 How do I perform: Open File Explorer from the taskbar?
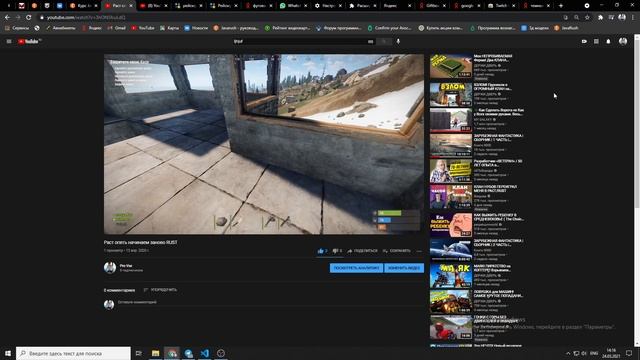(x=156, y=353)
